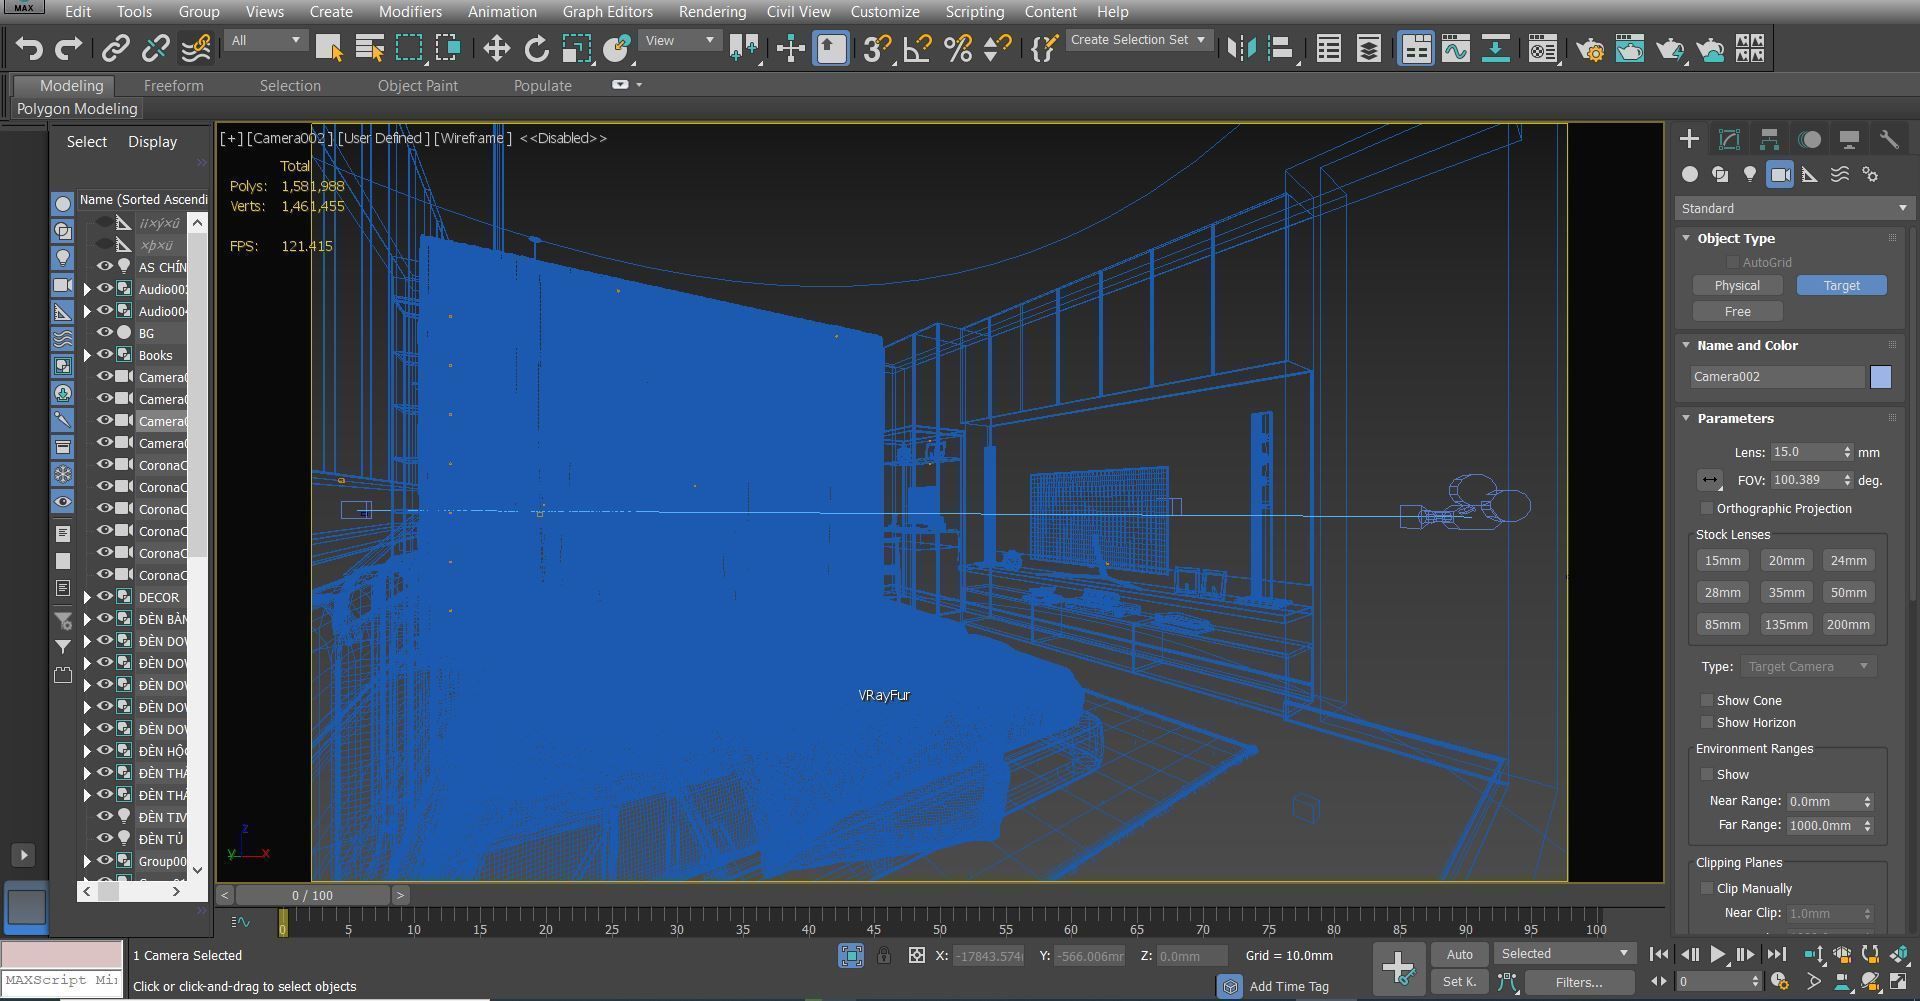Open the Display panel tab

(x=1849, y=139)
